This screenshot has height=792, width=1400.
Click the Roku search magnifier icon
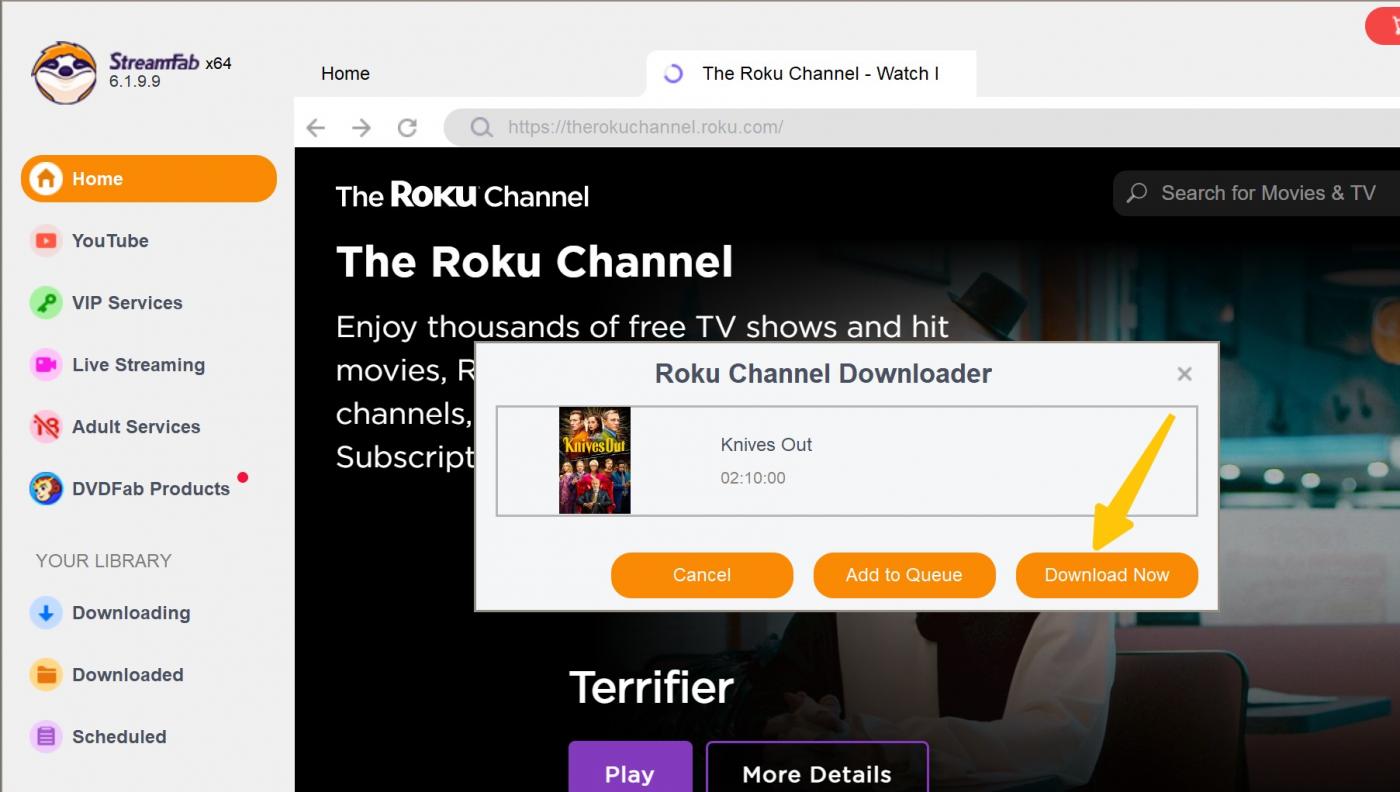coord(1137,193)
